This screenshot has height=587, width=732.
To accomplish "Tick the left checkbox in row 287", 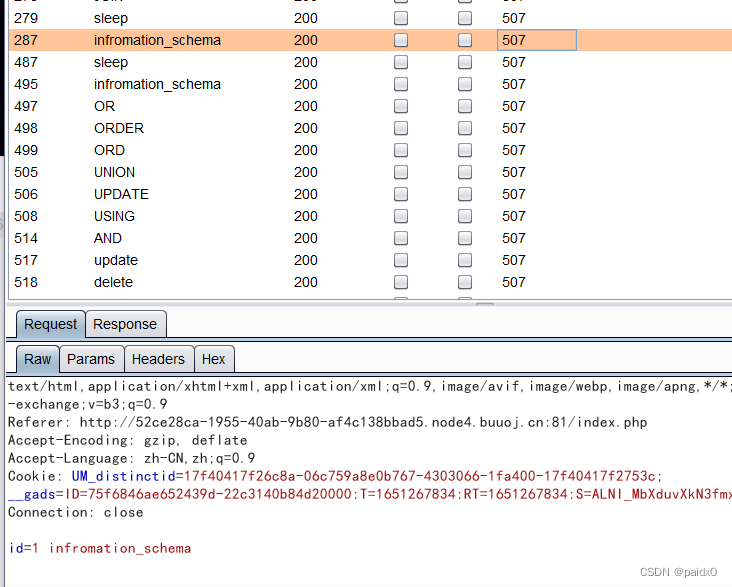I will (401, 40).
